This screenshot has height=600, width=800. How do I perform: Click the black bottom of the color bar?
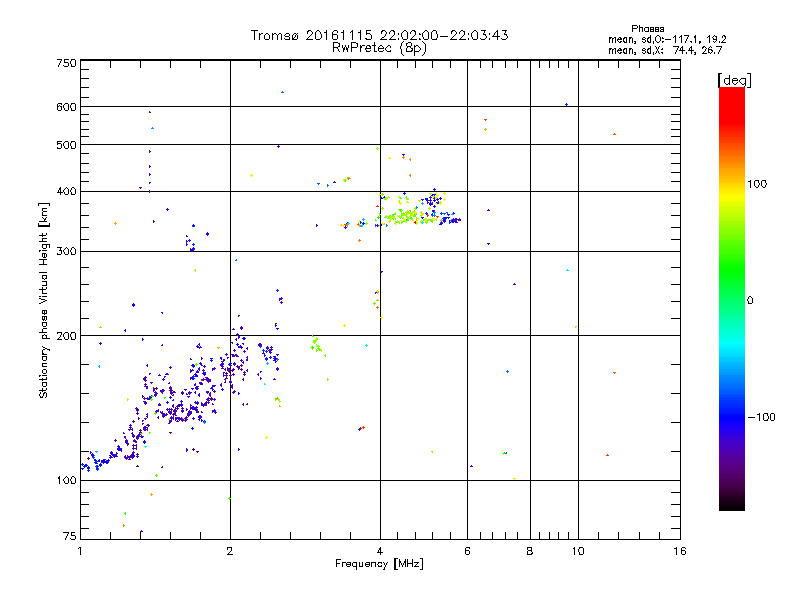(732, 503)
